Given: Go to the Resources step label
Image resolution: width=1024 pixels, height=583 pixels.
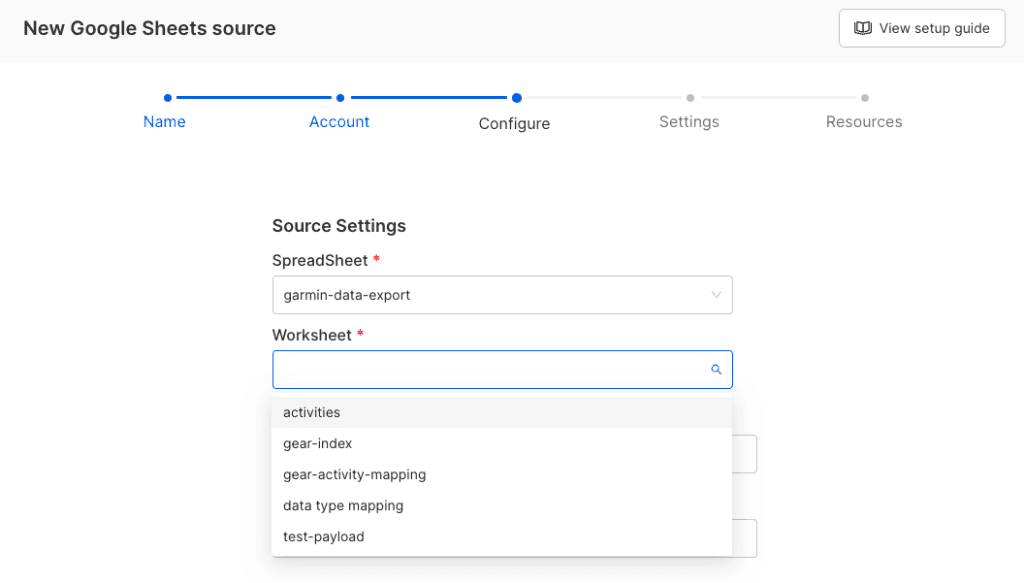Looking at the screenshot, I should pos(864,122).
